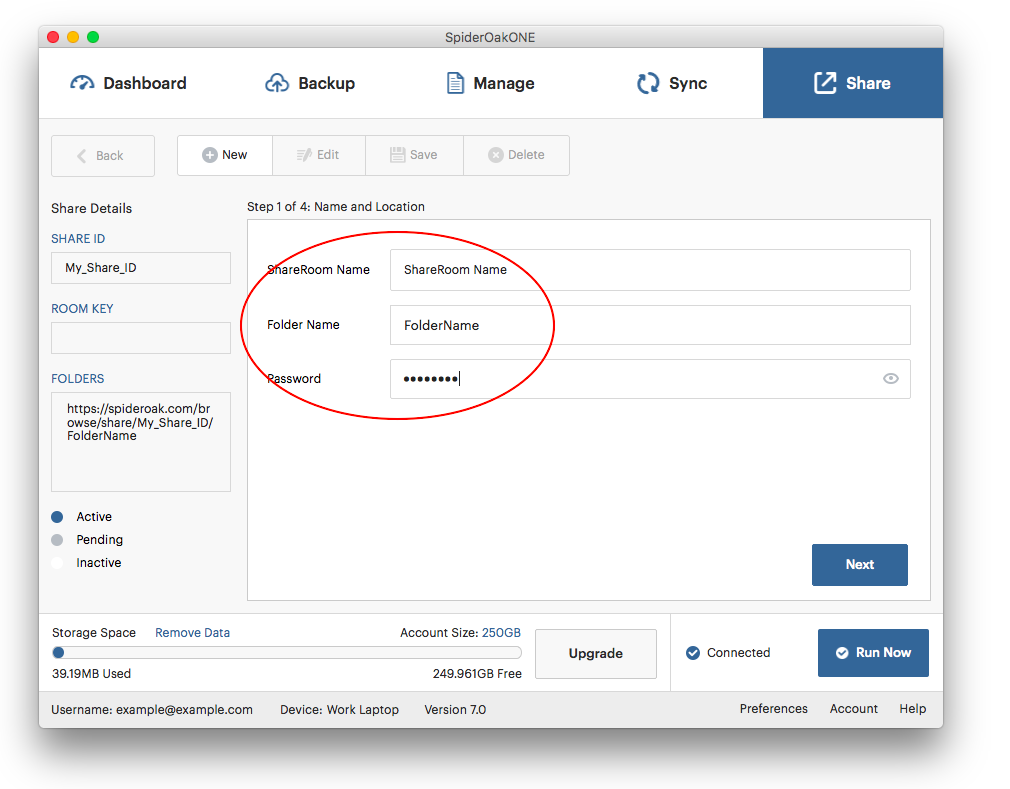The width and height of the screenshot is (1010, 789).
Task: Click the New plus circle icon
Action: (x=209, y=155)
